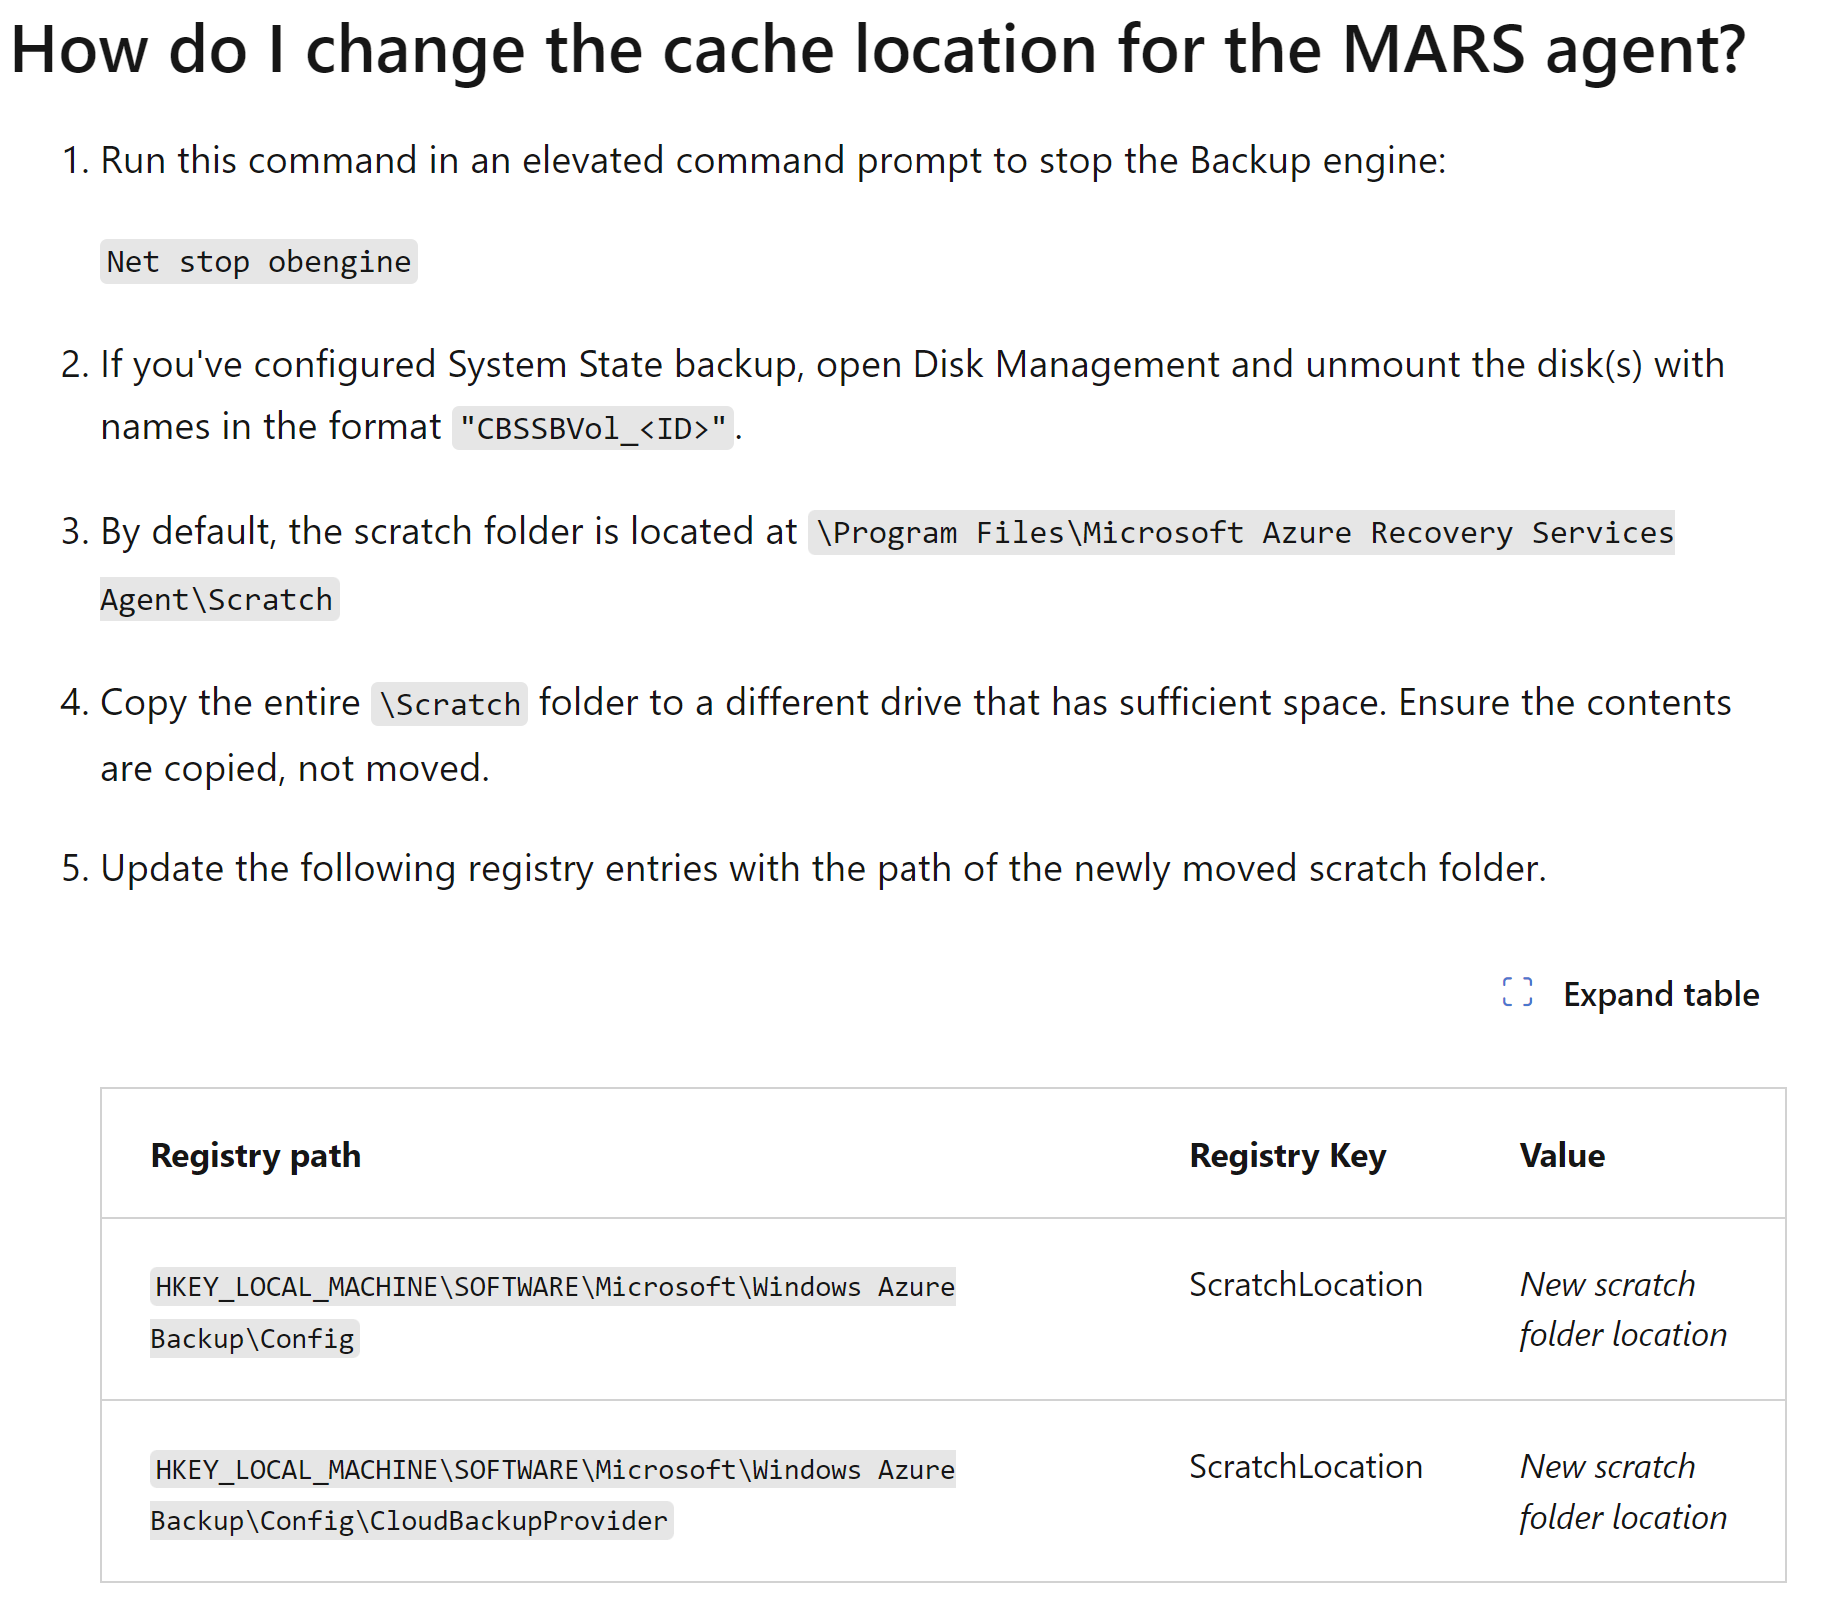Select the Net stop obengine code snippet
This screenshot has width=1827, height=1611.
(258, 262)
